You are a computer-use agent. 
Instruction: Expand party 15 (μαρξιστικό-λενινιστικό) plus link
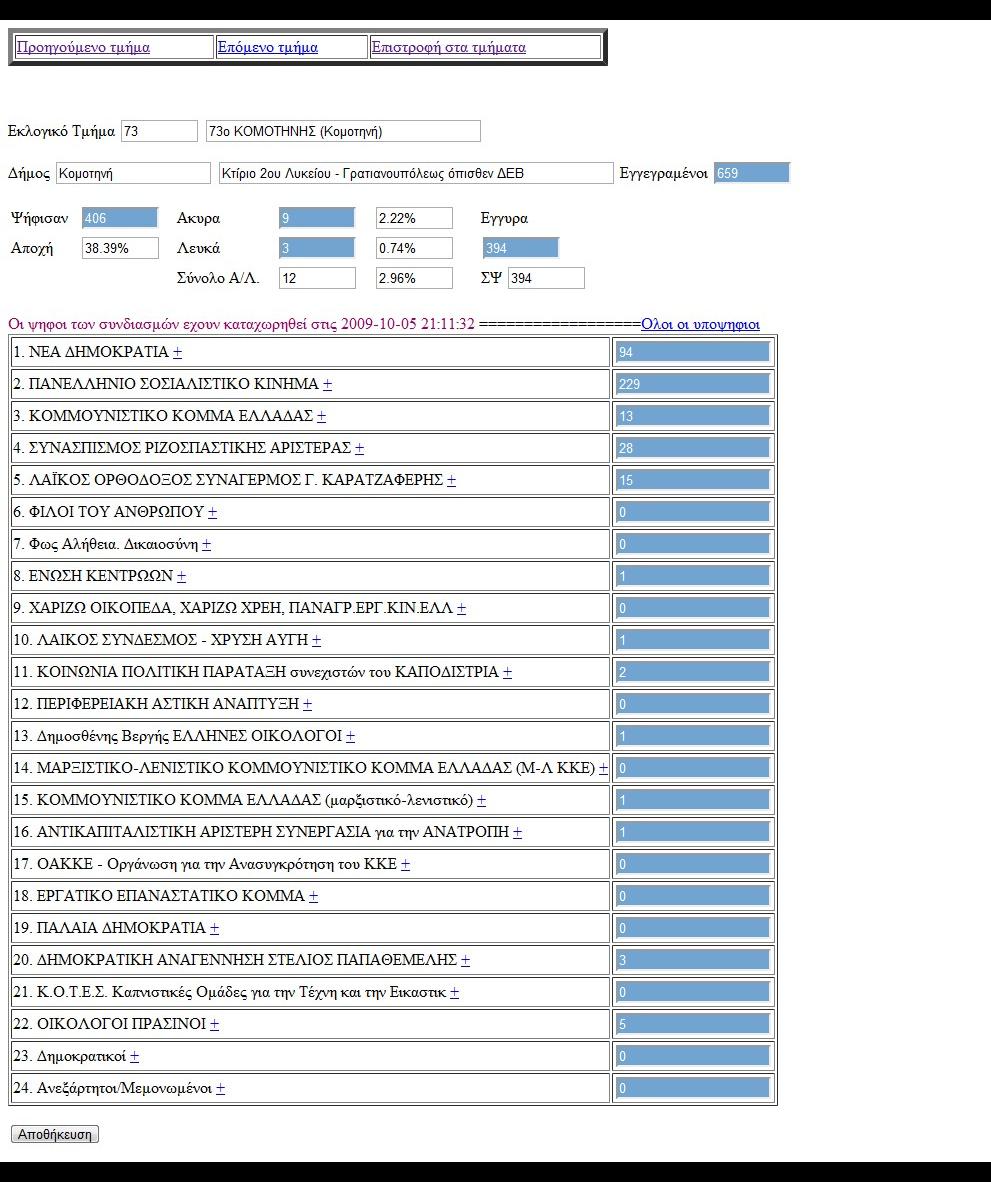click(482, 801)
